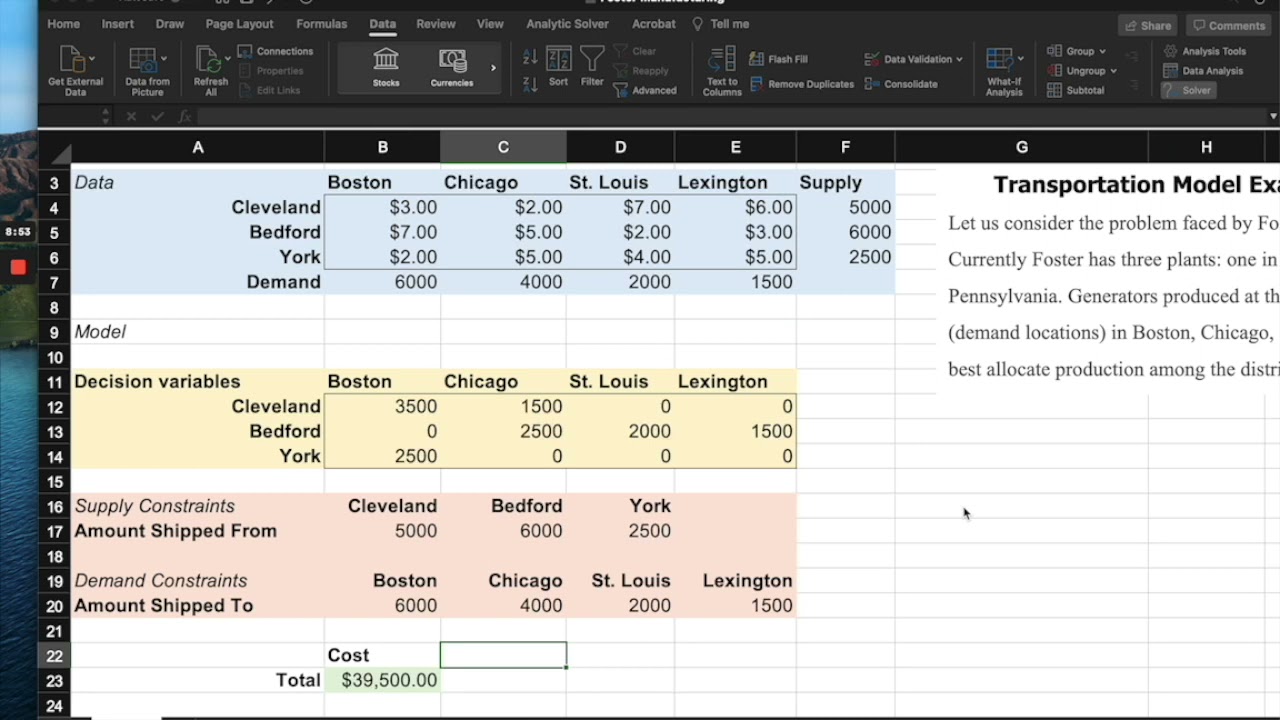Click the Share button
Viewport: 1280px width, 720px height.
(x=1147, y=26)
